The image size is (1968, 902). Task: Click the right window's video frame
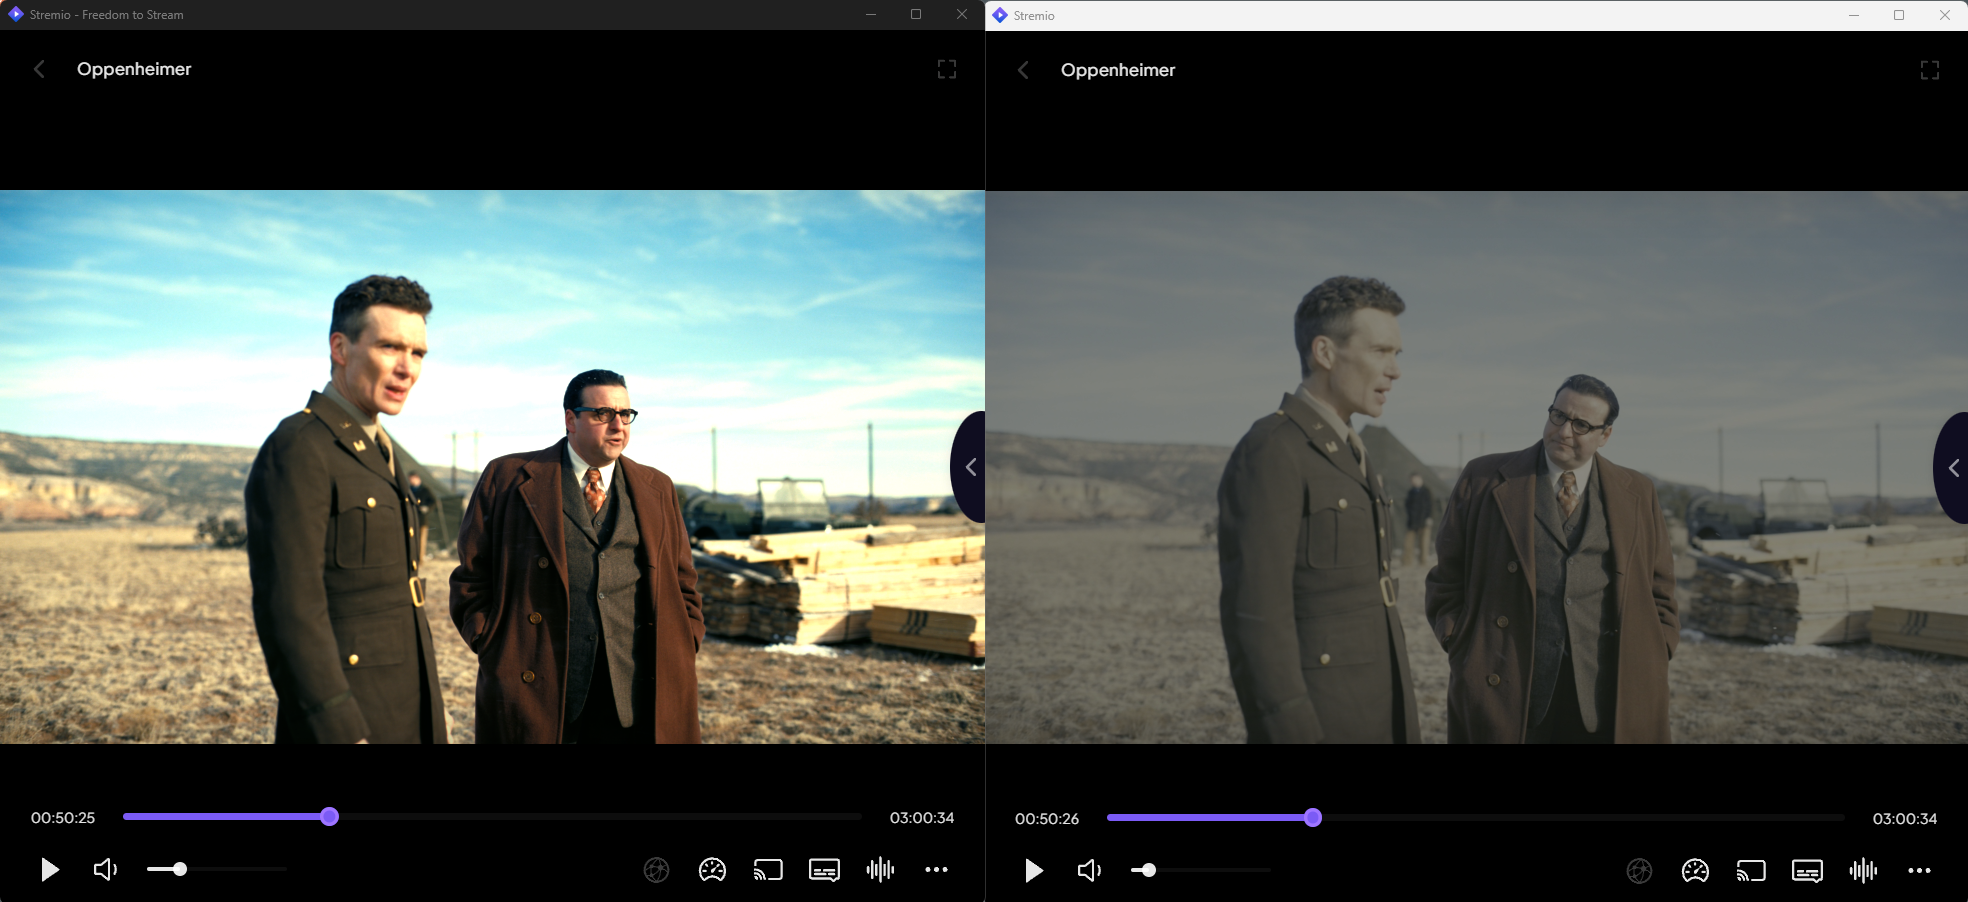(1477, 467)
